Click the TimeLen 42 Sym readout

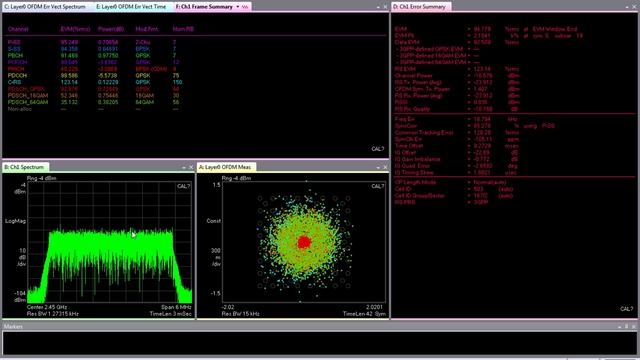coord(364,314)
